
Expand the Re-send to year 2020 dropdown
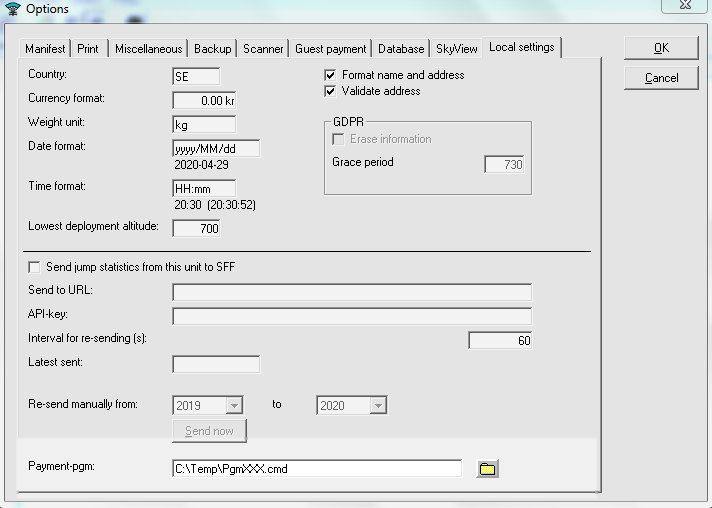click(x=377, y=405)
